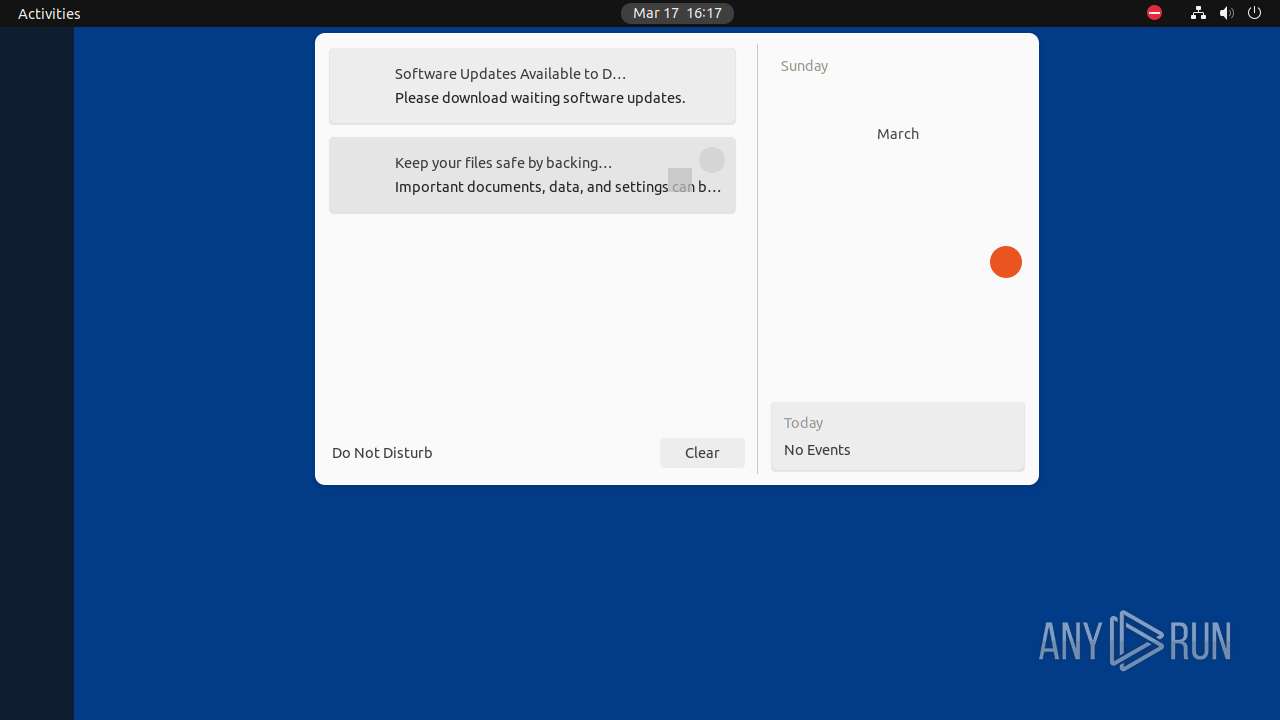The width and height of the screenshot is (1280, 720).
Task: Open the Software Updates Available notification
Action: (532, 86)
